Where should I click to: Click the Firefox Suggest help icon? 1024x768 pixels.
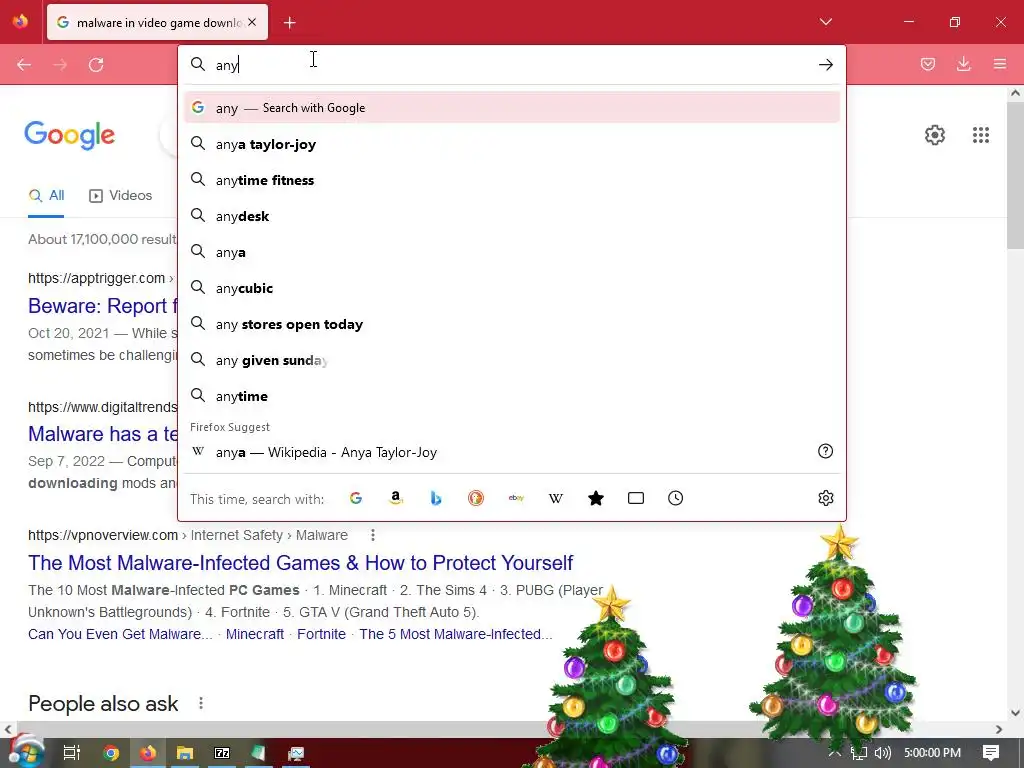825,451
